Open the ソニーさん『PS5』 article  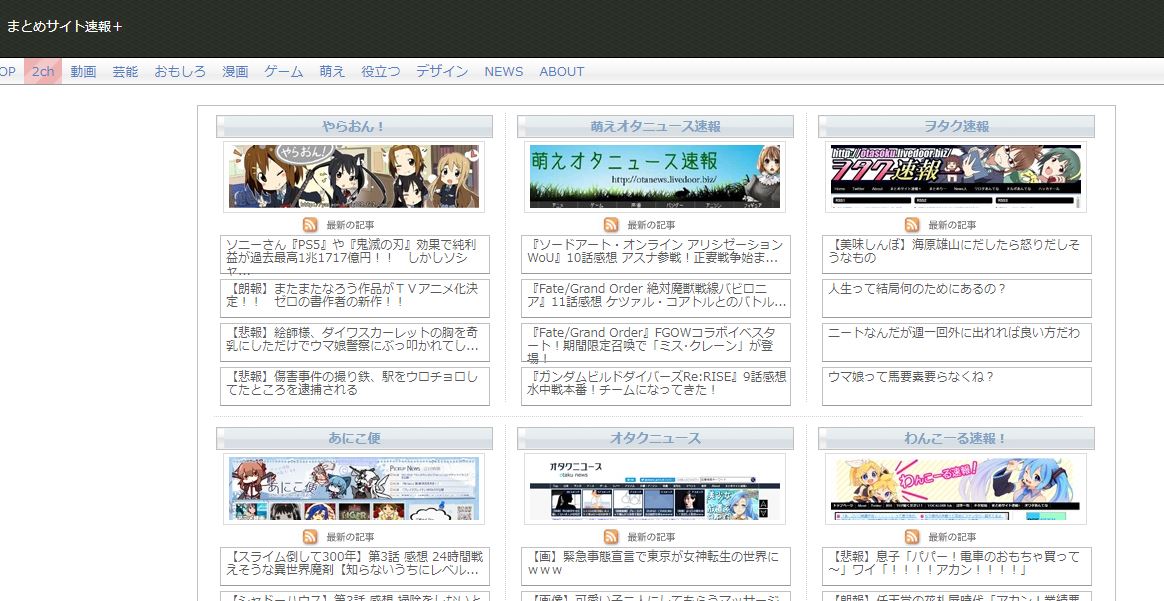[x=355, y=254]
